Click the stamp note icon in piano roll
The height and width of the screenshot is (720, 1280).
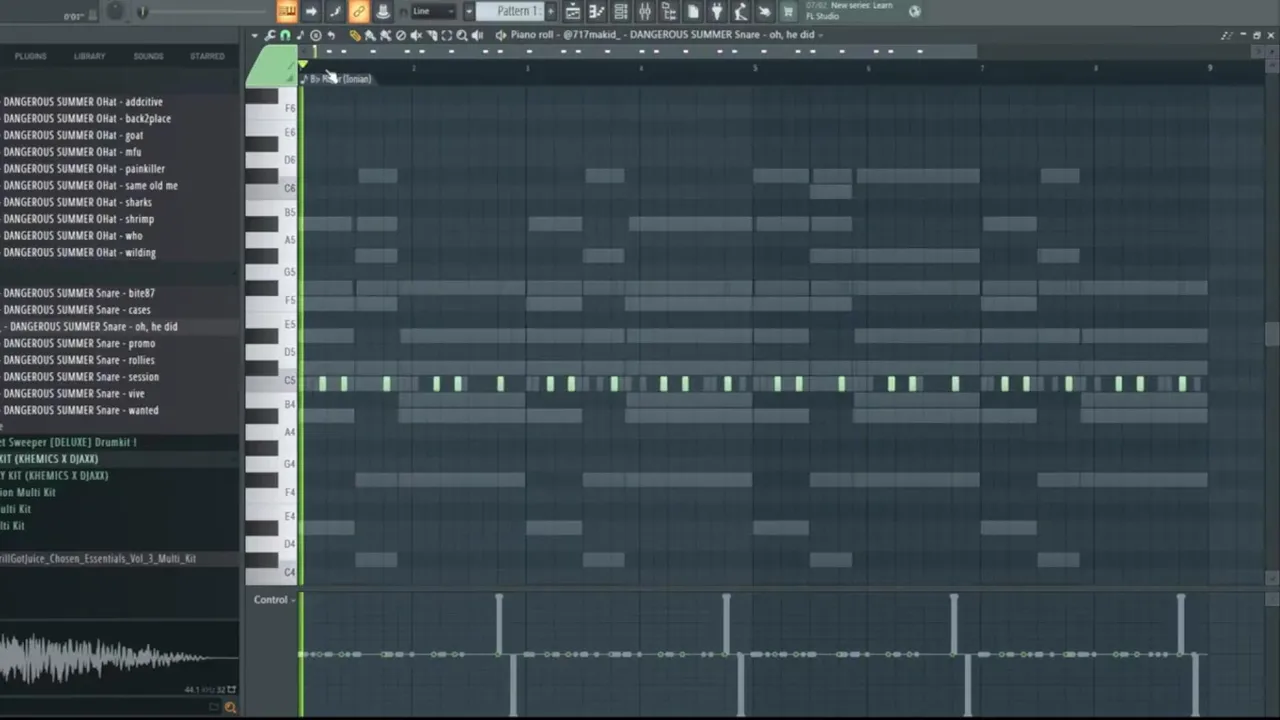(300, 35)
